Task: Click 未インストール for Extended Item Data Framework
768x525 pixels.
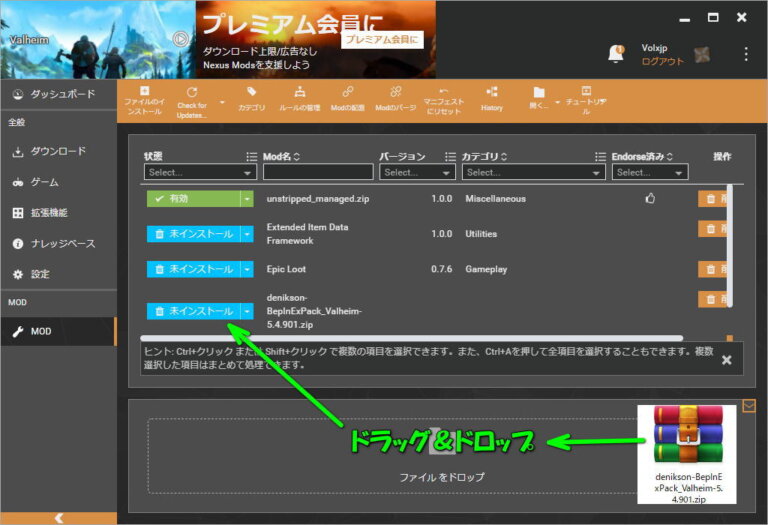Action: point(193,234)
